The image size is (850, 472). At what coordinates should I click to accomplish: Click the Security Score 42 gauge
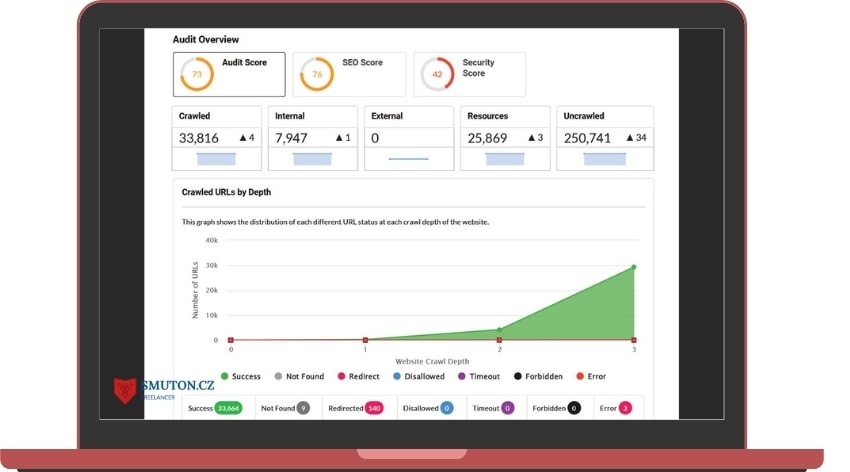pyautogui.click(x=437, y=74)
